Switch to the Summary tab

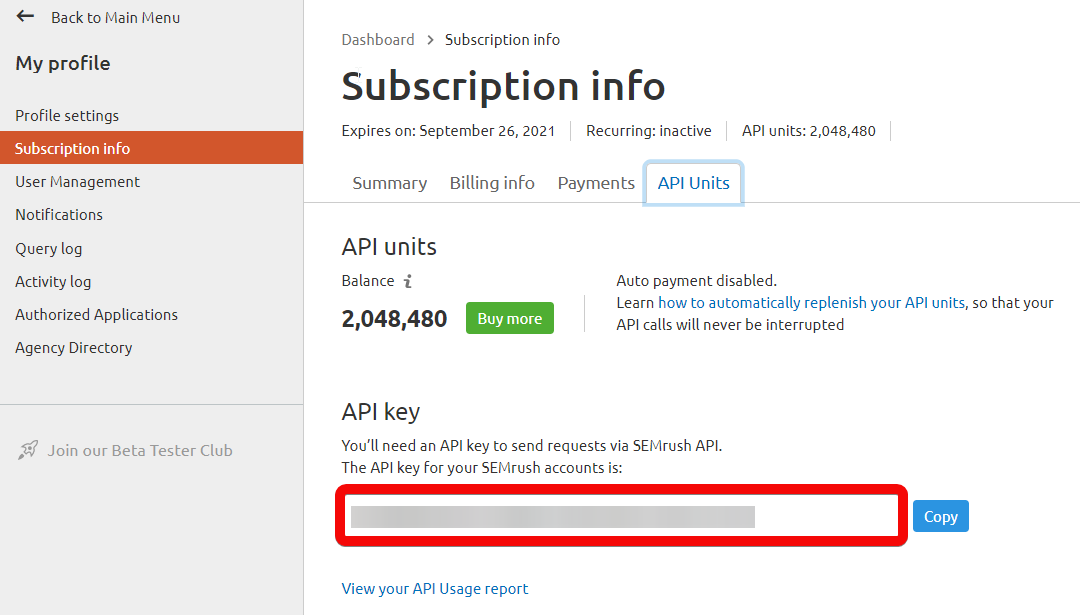(390, 183)
